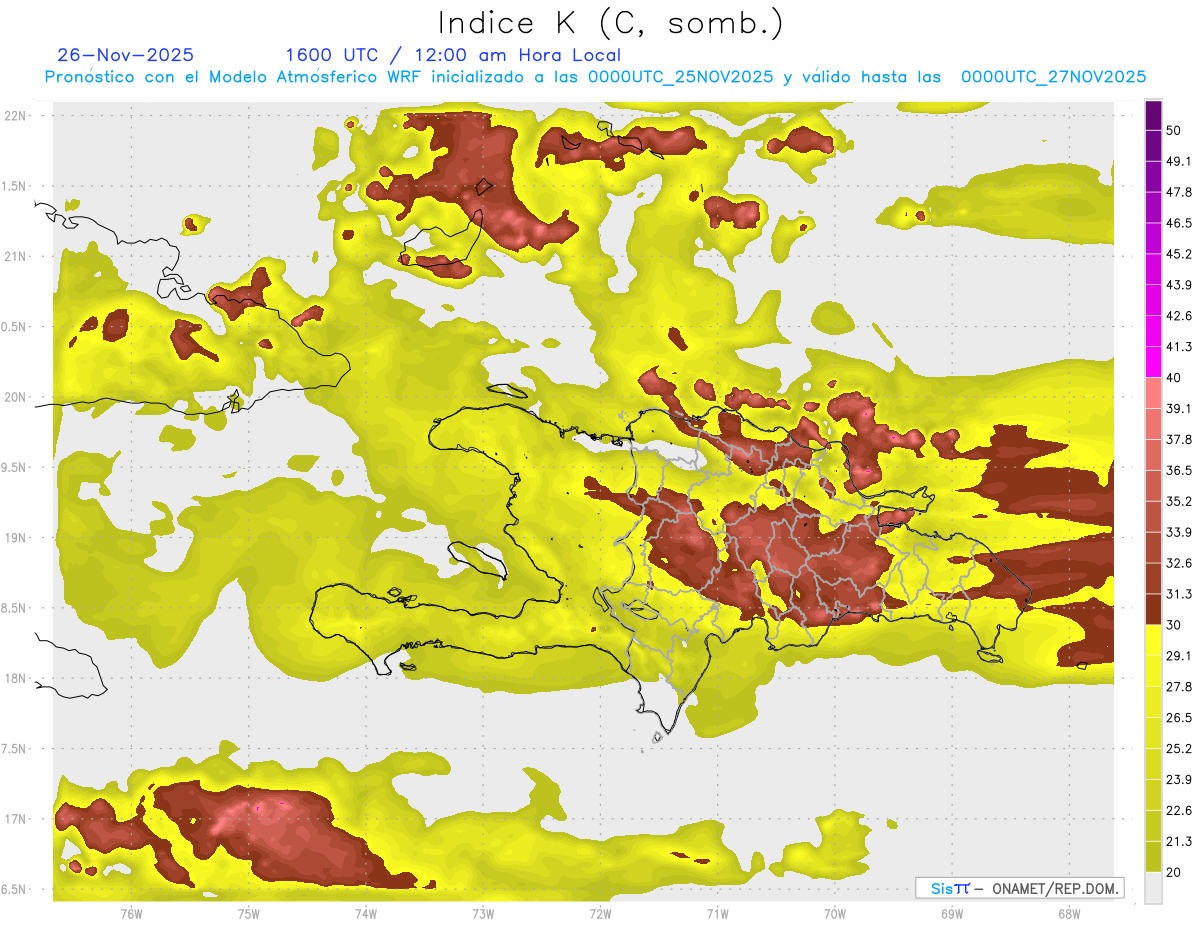The width and height of the screenshot is (1200, 927).
Task: Click the longitude axis label "69W"
Action: tap(952, 913)
